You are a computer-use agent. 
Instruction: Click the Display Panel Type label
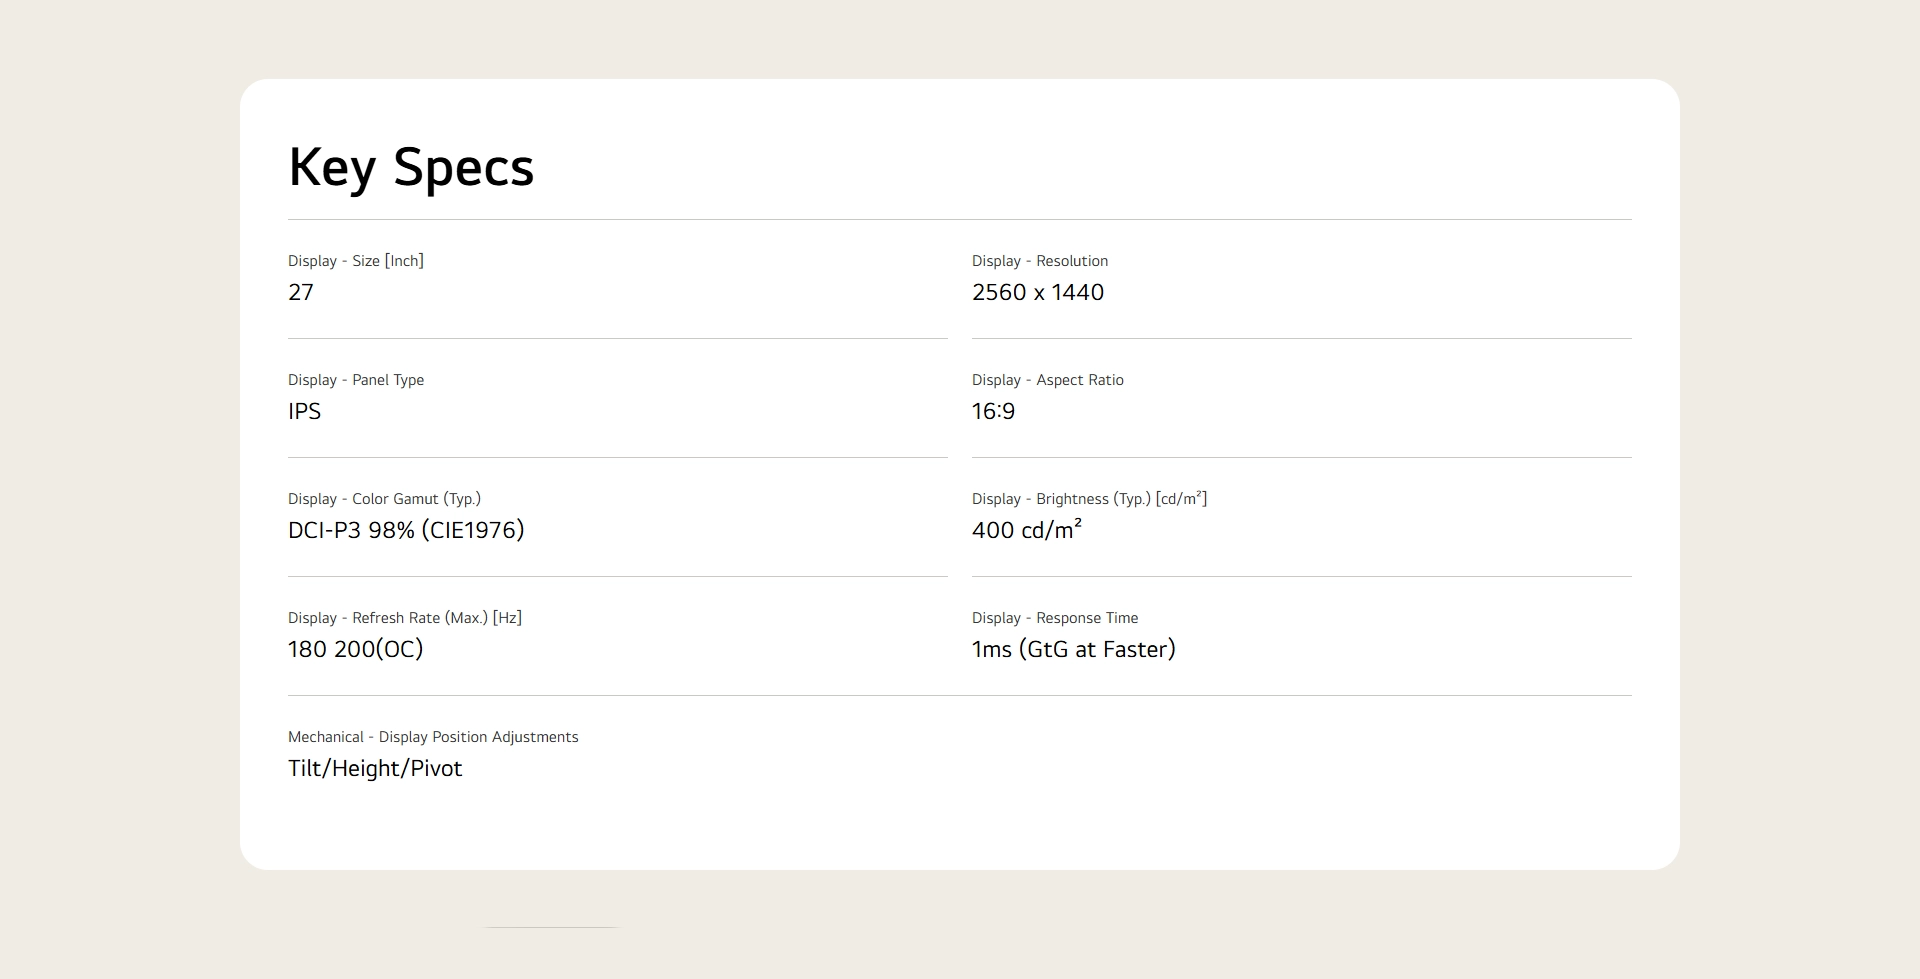355,380
